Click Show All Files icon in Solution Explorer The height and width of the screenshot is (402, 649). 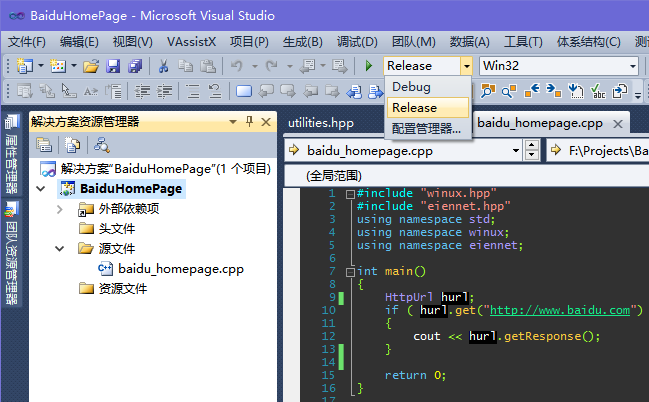pyautogui.click(x=72, y=145)
